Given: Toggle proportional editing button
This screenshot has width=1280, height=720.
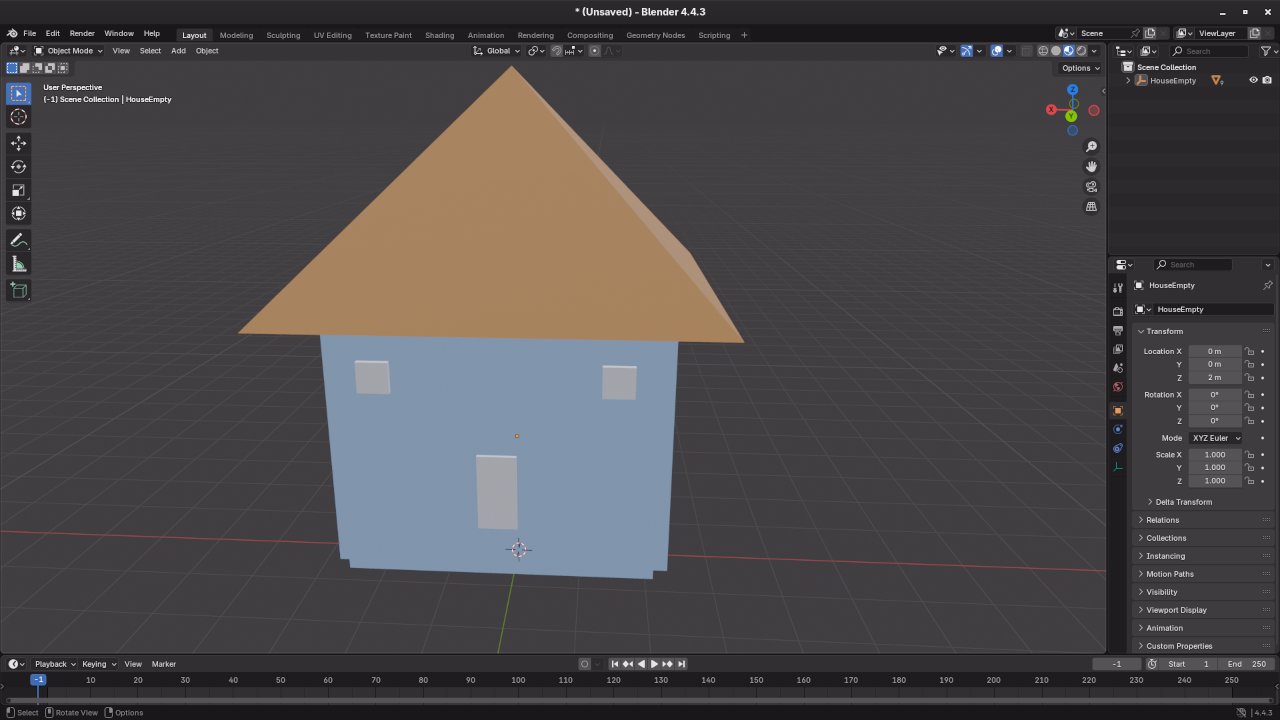Looking at the screenshot, I should (595, 51).
